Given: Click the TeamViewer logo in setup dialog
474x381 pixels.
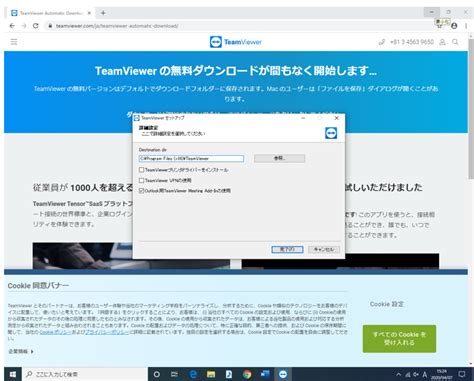Looking at the screenshot, I should coord(331,133).
